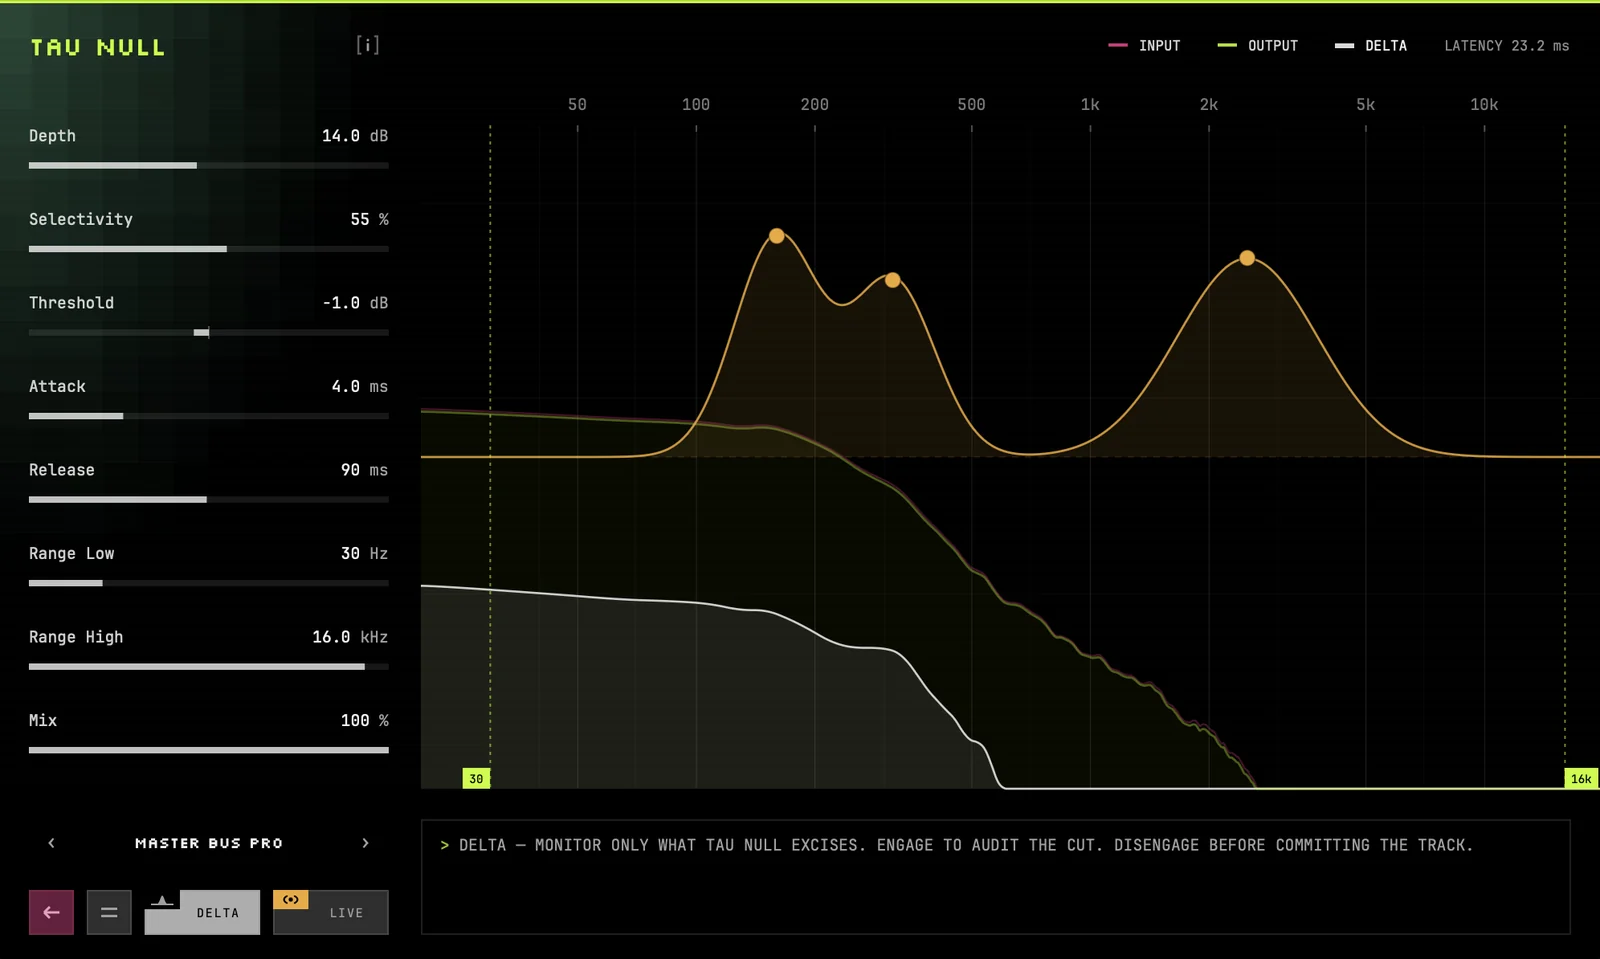
Task: Toggle INPUT curve in the legend
Action: 1144,46
